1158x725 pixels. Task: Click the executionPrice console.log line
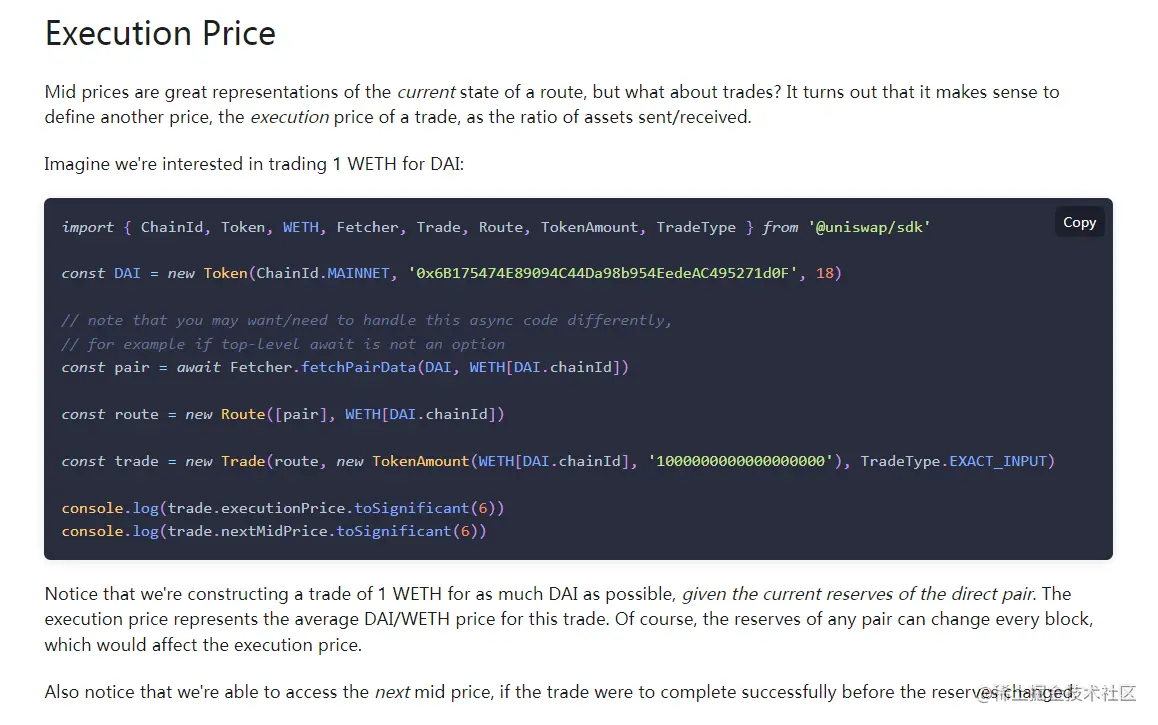(x=283, y=508)
